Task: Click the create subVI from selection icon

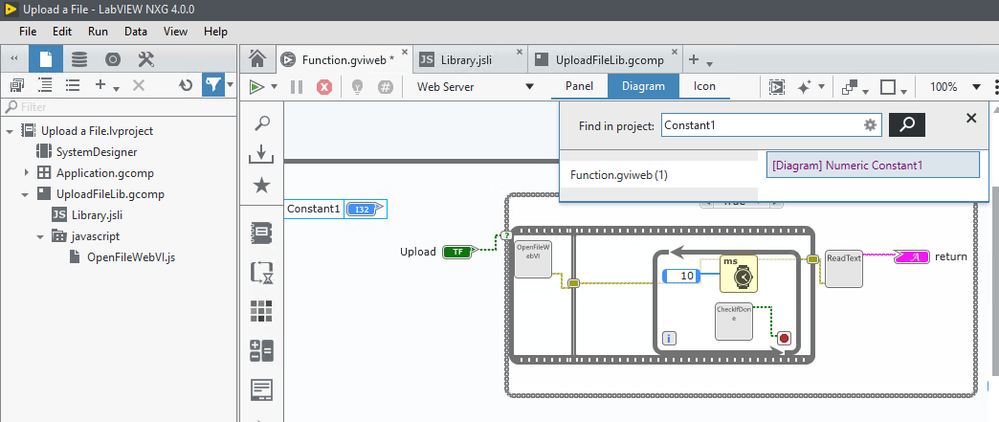Action: coord(777,87)
